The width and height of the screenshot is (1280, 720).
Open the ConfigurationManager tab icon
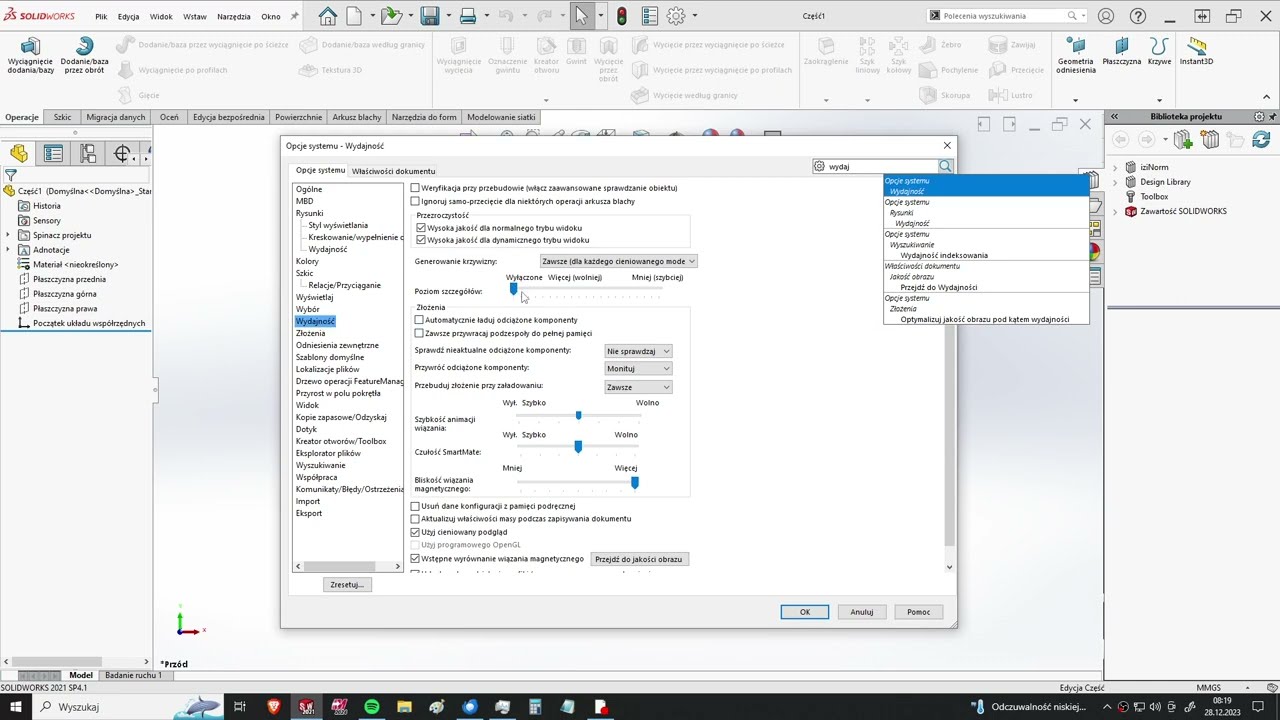coord(88,153)
